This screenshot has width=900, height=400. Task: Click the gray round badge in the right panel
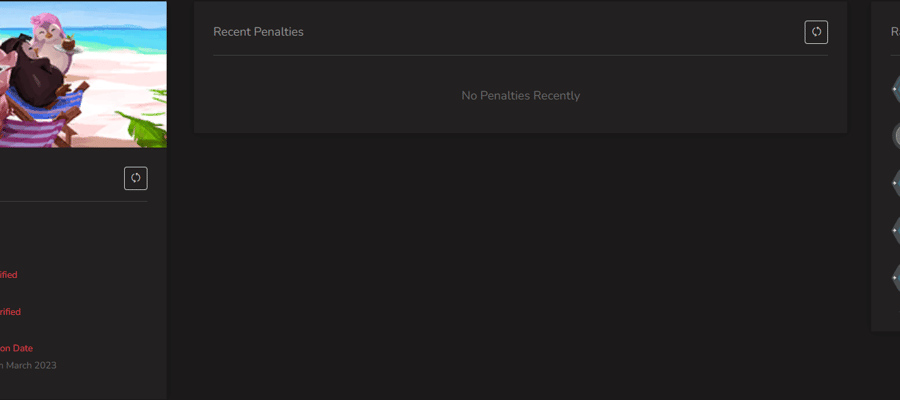896,136
